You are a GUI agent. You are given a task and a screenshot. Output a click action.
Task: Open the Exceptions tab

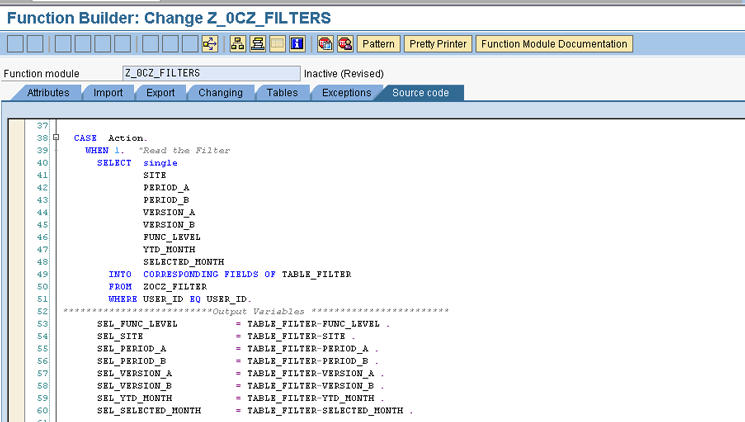click(x=347, y=93)
